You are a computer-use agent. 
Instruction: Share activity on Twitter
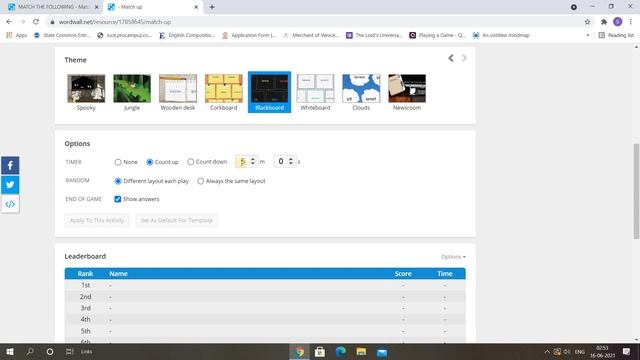10,184
